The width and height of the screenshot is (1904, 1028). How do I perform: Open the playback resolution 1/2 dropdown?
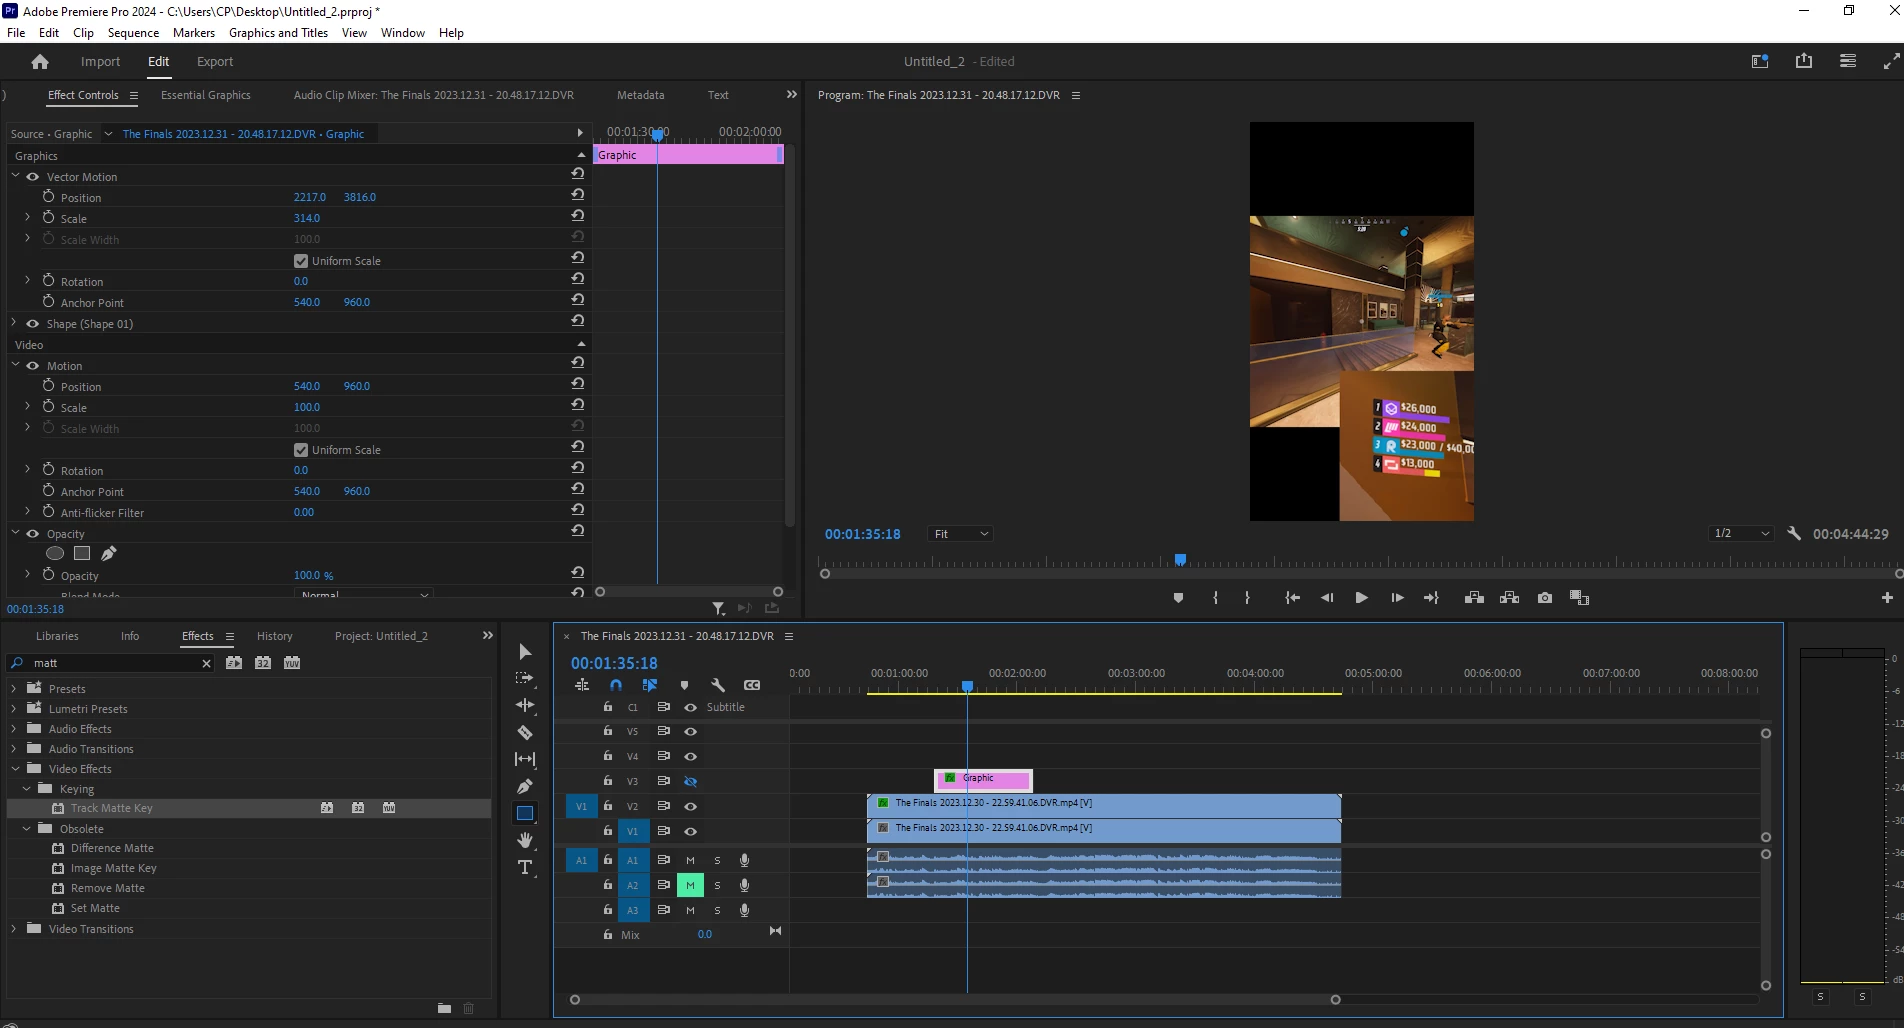coord(1742,534)
